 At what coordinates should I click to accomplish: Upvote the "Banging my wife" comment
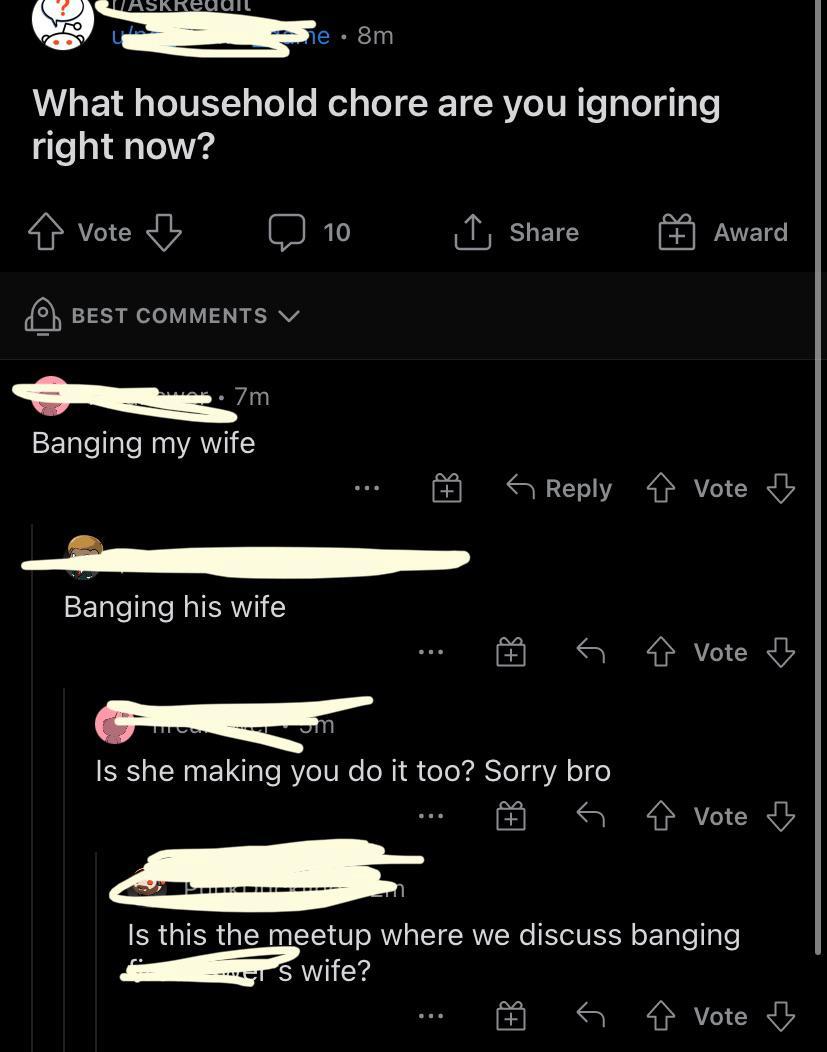click(661, 488)
